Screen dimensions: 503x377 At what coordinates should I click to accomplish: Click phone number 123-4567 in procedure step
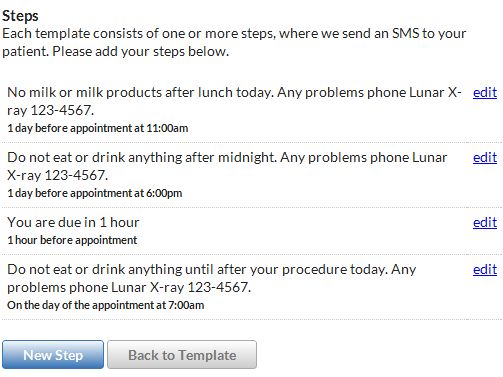pyautogui.click(x=219, y=287)
